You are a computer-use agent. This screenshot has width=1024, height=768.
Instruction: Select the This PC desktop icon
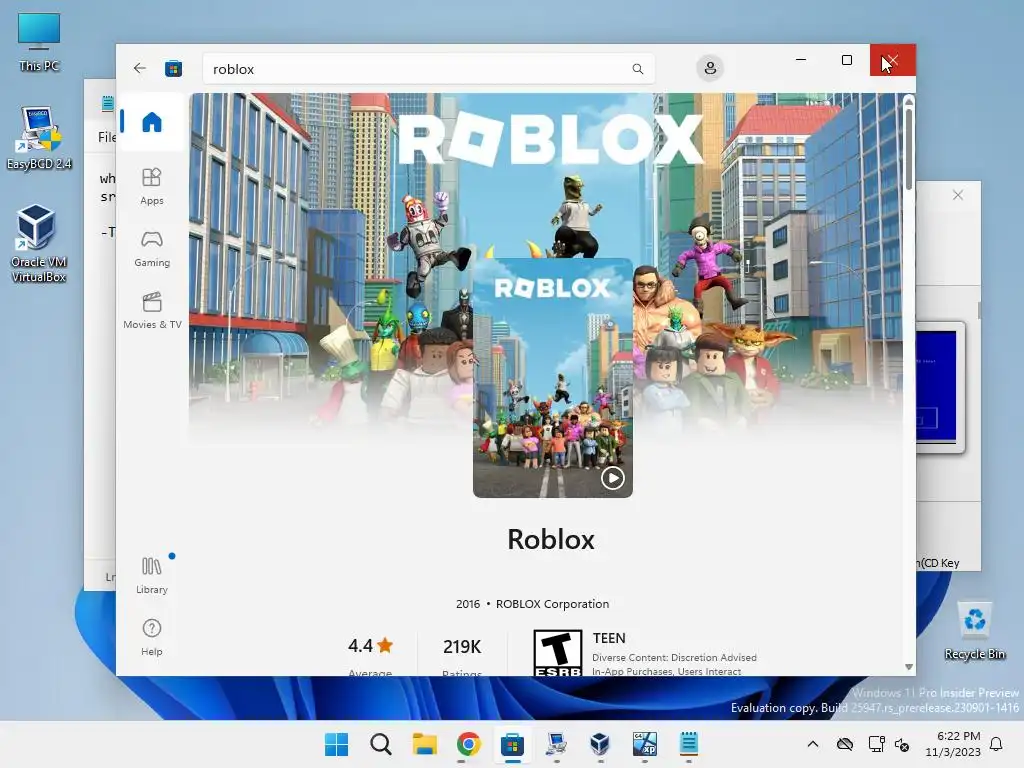pos(39,41)
